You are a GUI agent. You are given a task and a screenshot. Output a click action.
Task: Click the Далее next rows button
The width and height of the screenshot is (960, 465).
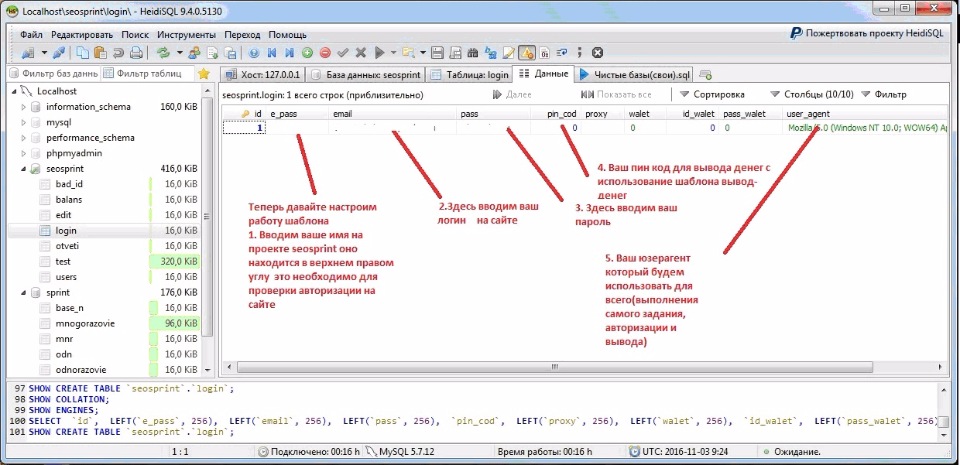[x=512, y=95]
